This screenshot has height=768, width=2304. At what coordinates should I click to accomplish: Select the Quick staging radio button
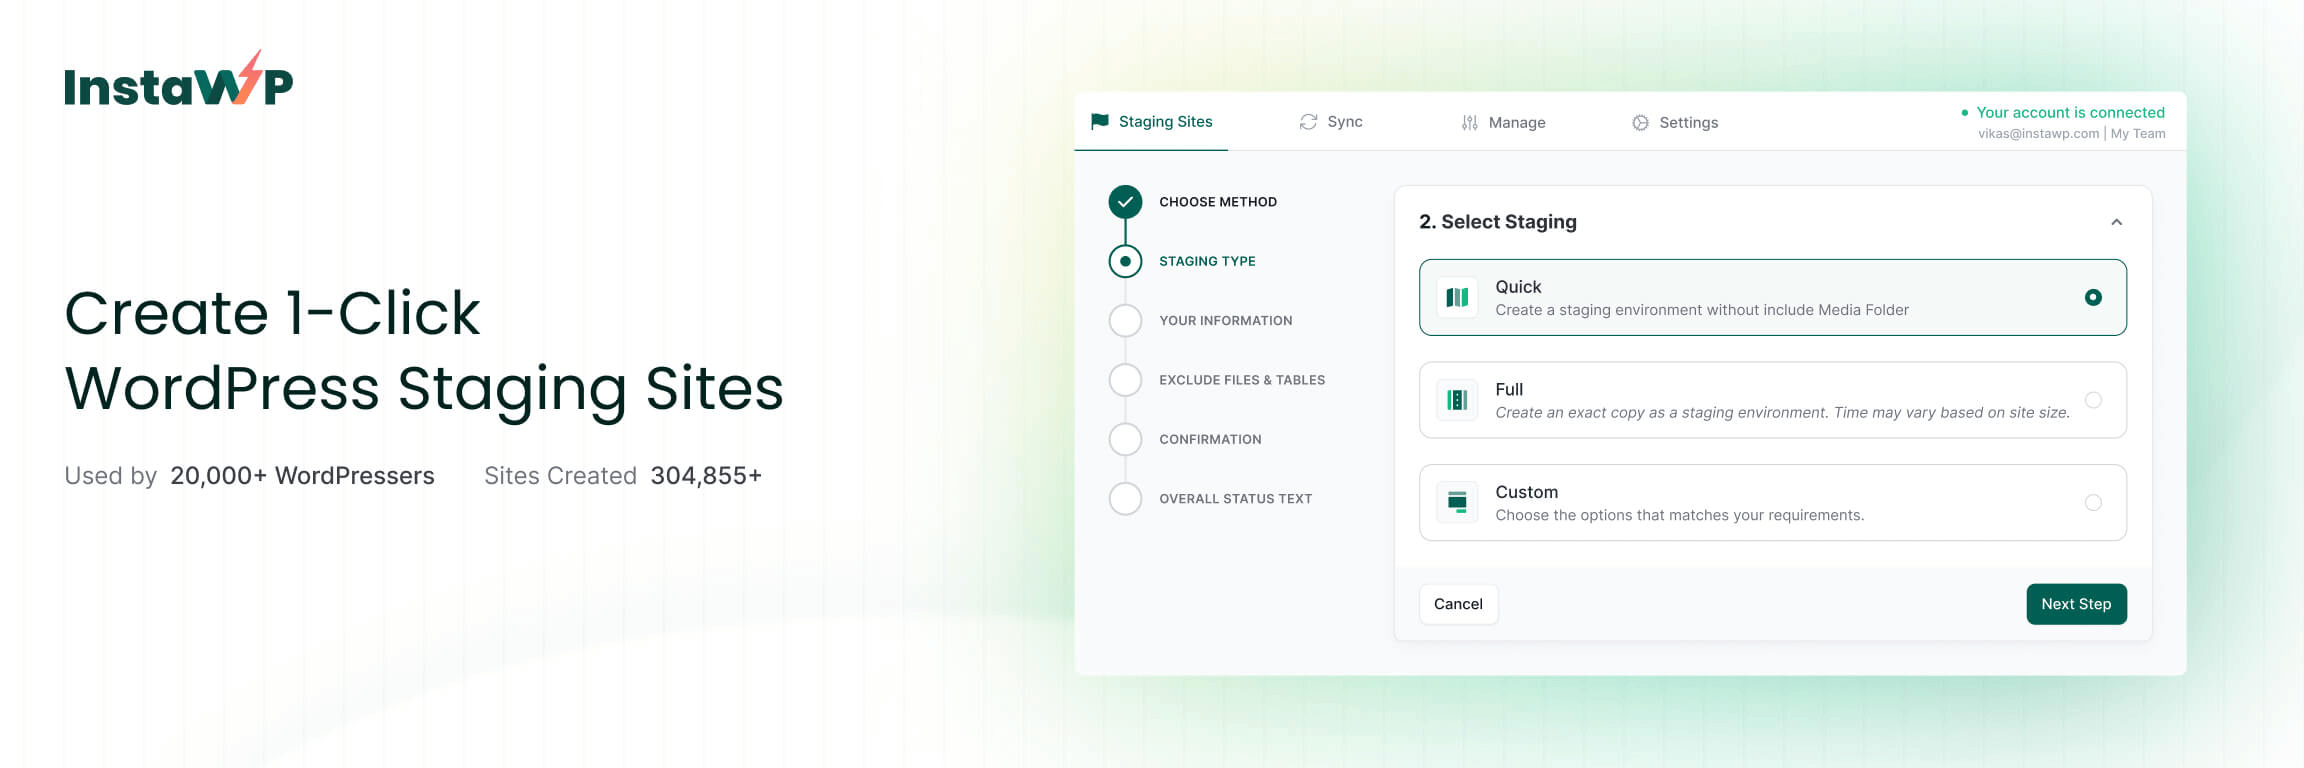pos(2092,297)
